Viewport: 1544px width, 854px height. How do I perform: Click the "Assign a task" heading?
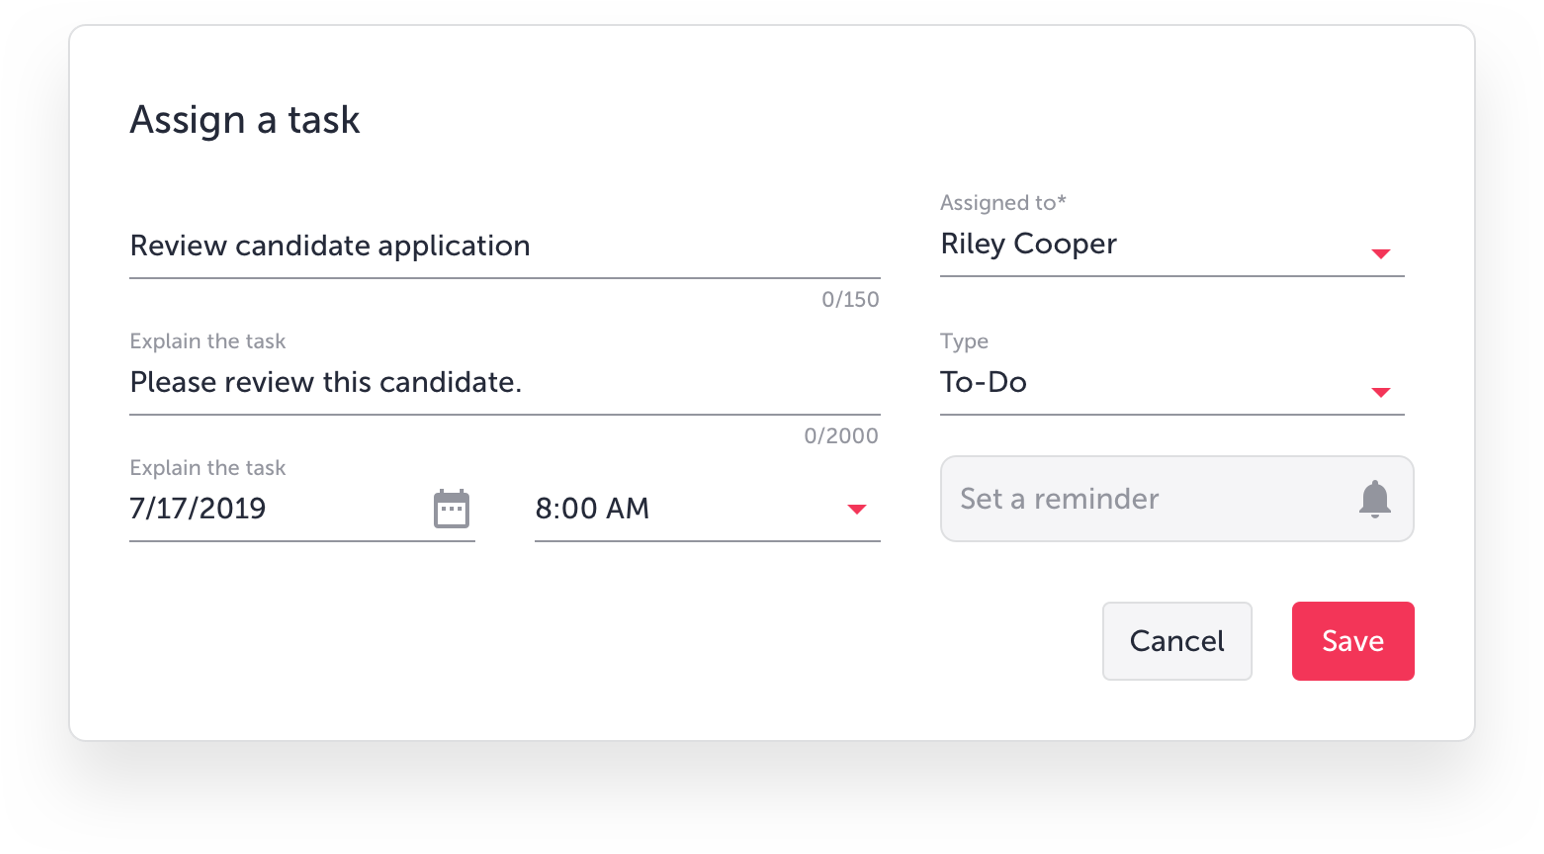click(x=245, y=120)
